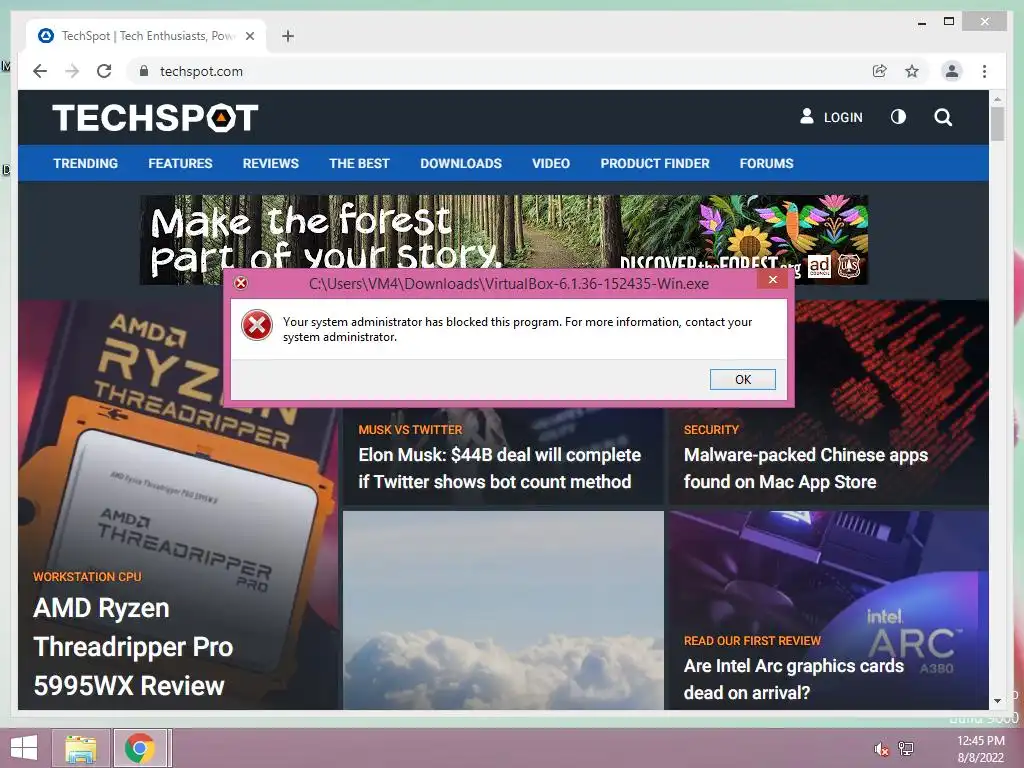Click the network tray icon
The image size is (1024, 768).
(x=906, y=748)
